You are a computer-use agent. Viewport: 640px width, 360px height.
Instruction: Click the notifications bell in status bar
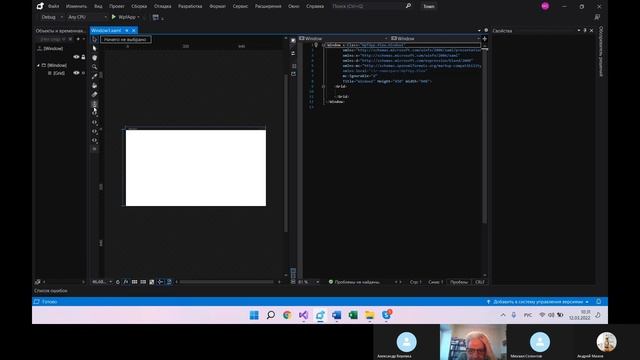click(x=599, y=302)
